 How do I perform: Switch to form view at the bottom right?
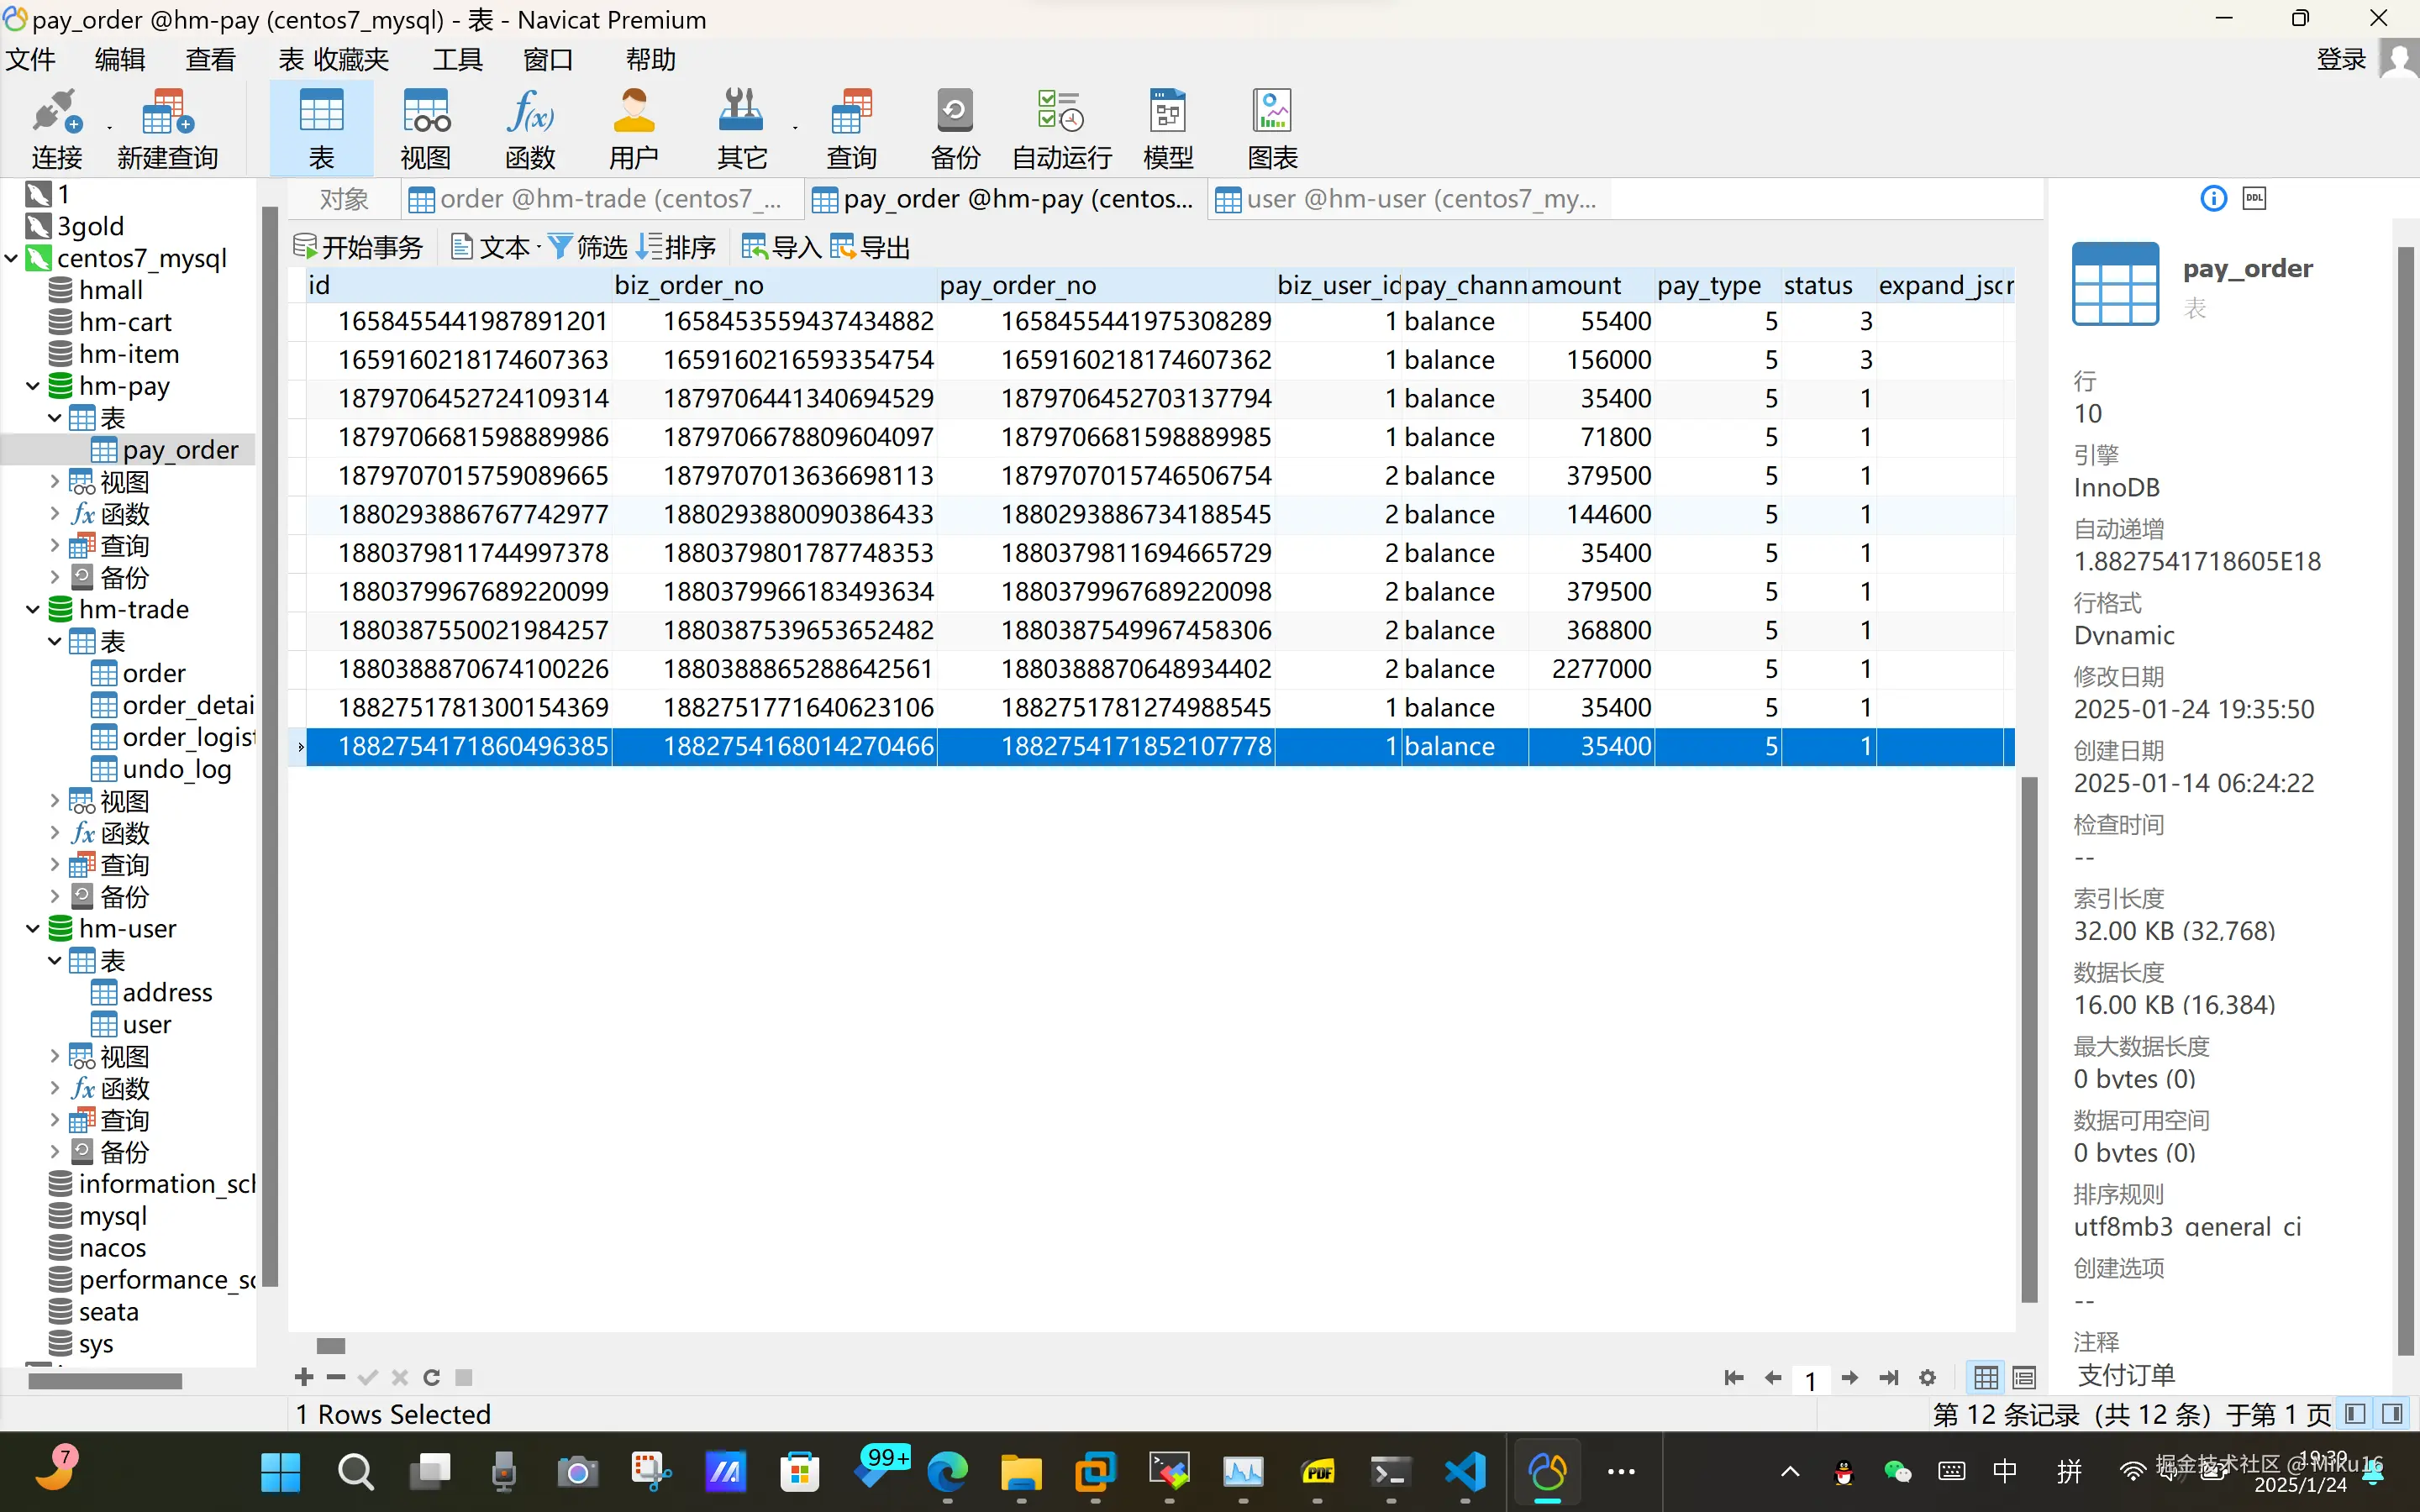(x=2024, y=1377)
